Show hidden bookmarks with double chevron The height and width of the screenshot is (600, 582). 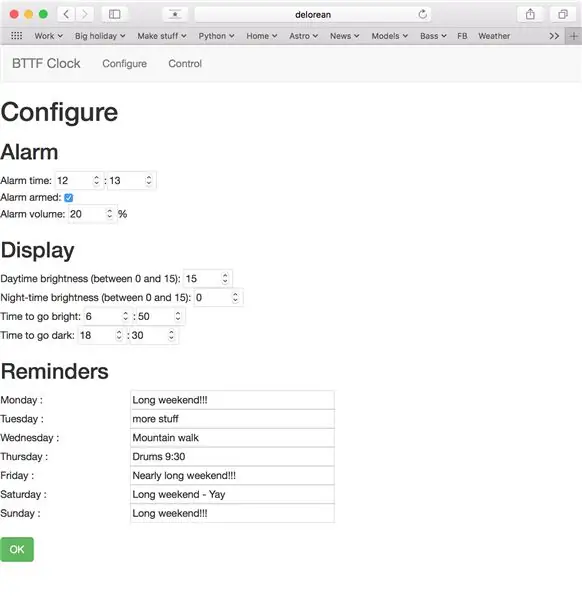click(554, 36)
